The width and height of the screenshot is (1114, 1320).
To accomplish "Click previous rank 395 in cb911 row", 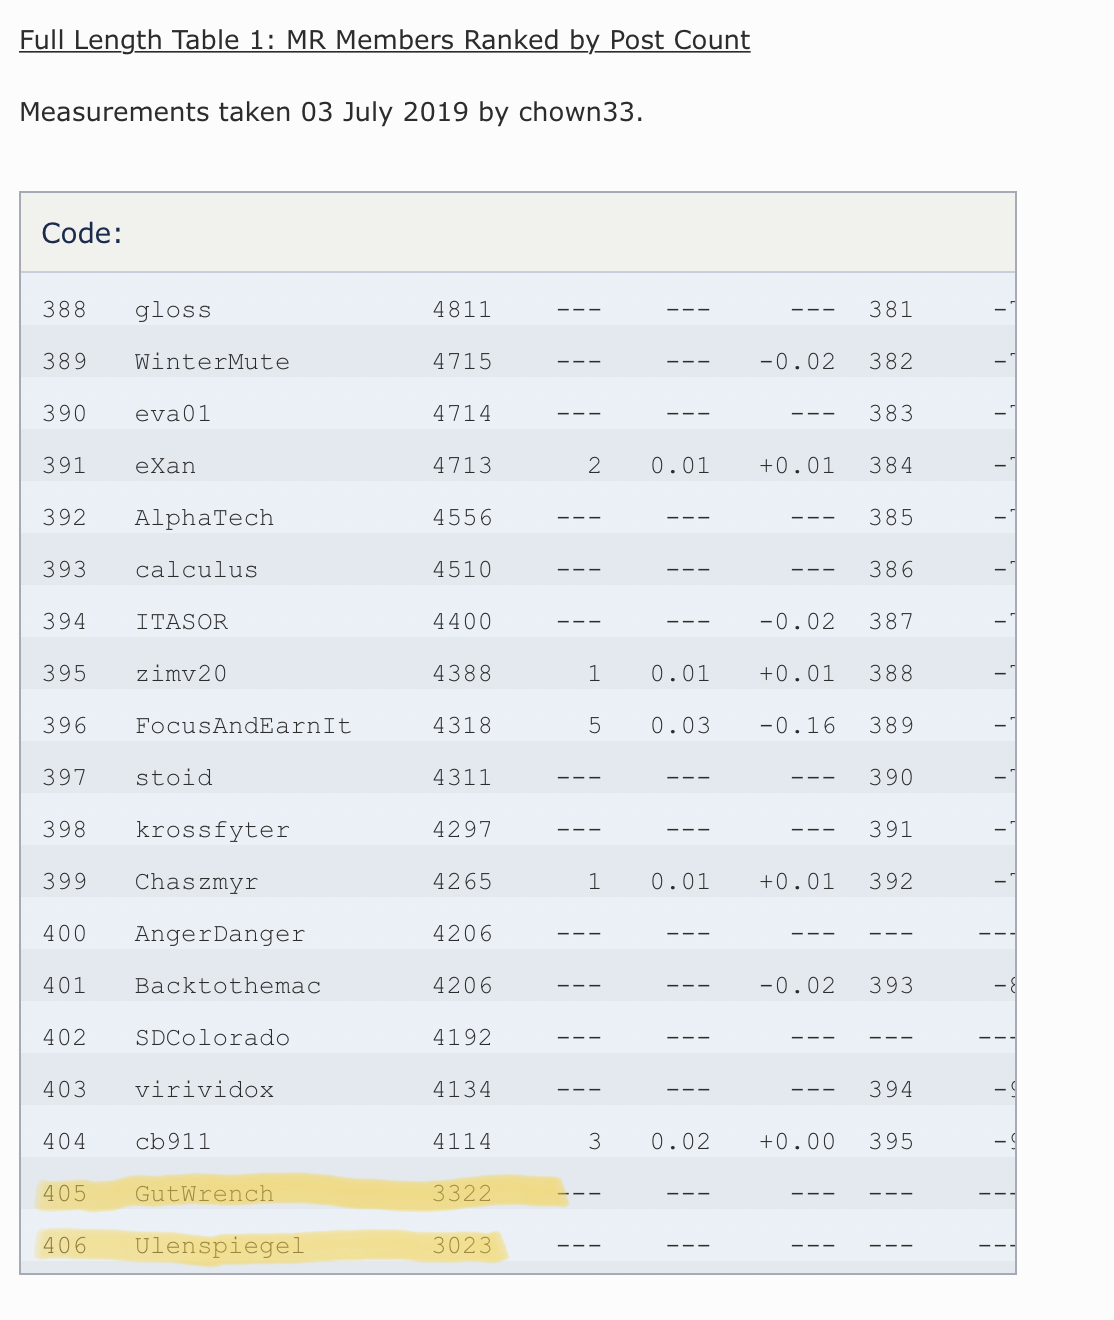I will tap(891, 1142).
